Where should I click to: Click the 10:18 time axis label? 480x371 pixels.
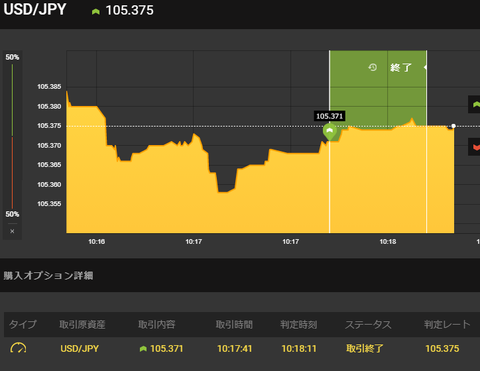click(x=388, y=242)
